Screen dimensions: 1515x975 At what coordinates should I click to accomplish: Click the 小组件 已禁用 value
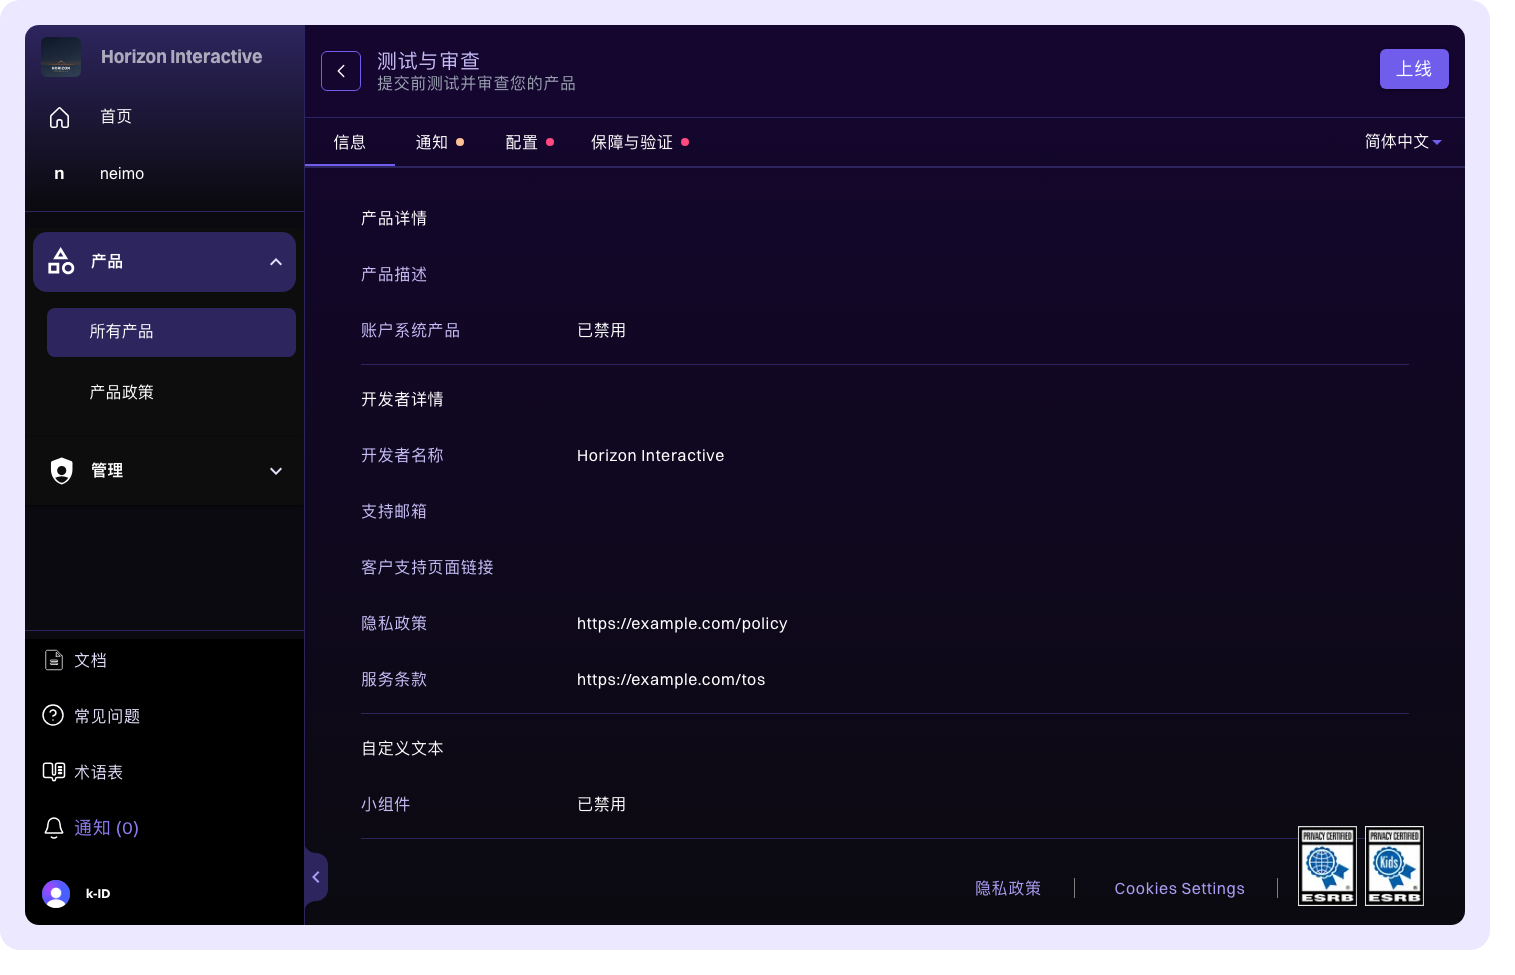602,804
